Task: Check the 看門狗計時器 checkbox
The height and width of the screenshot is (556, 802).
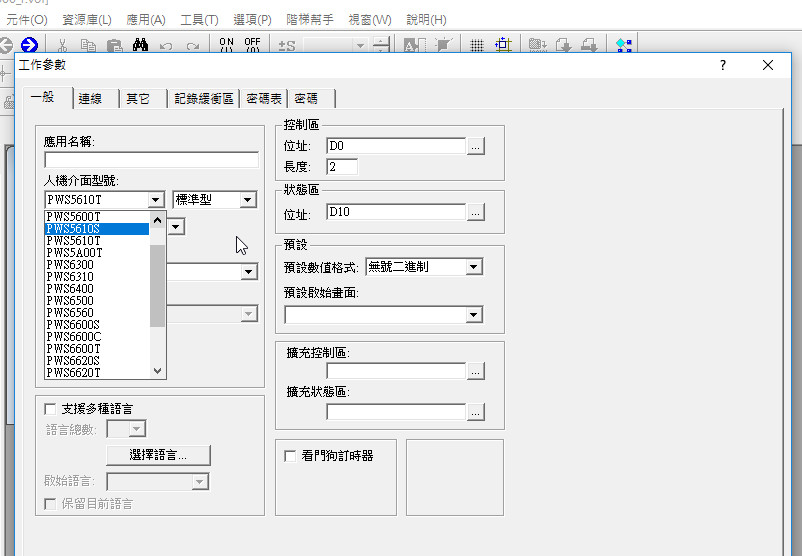Action: point(290,456)
